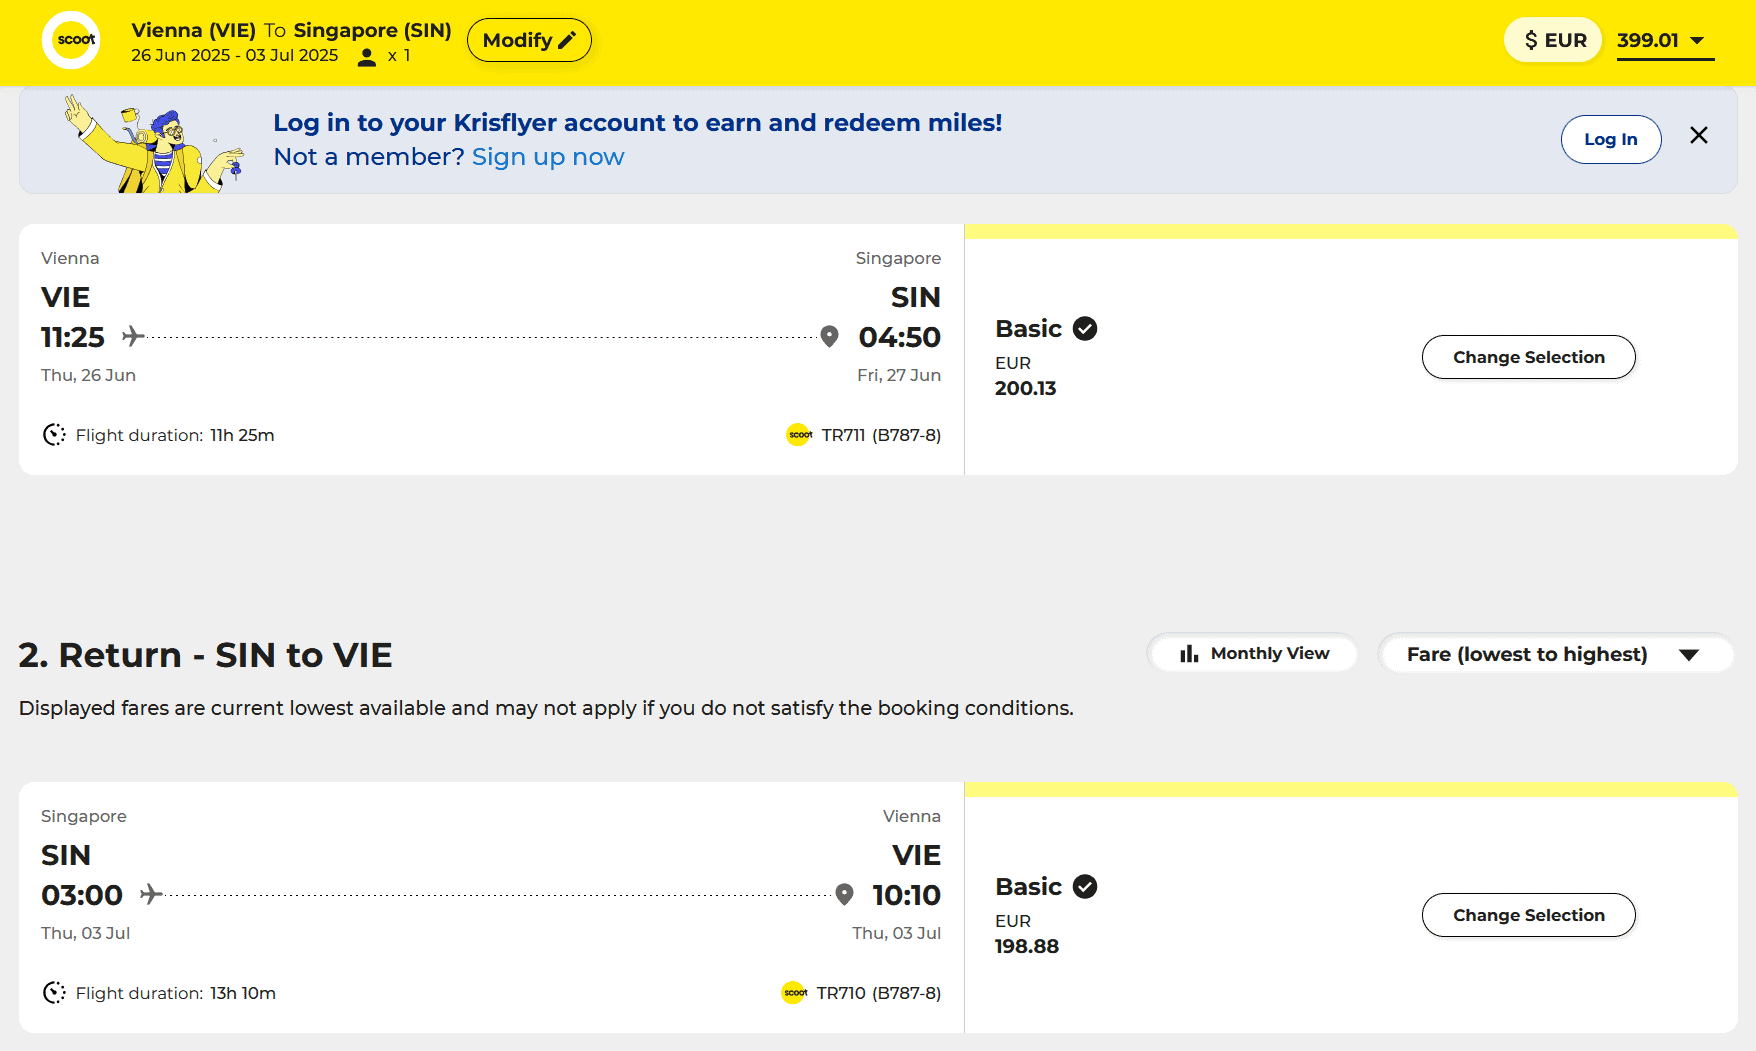Click the location pin beside the 04:50 arrival
Screen dimensions: 1756x1051
click(829, 336)
